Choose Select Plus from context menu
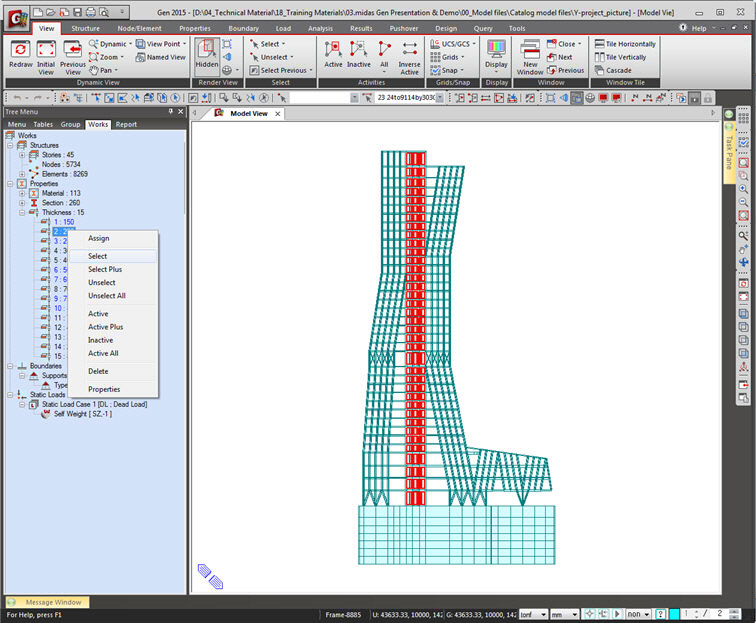Screen dimensions: 756x623 (x=105, y=269)
